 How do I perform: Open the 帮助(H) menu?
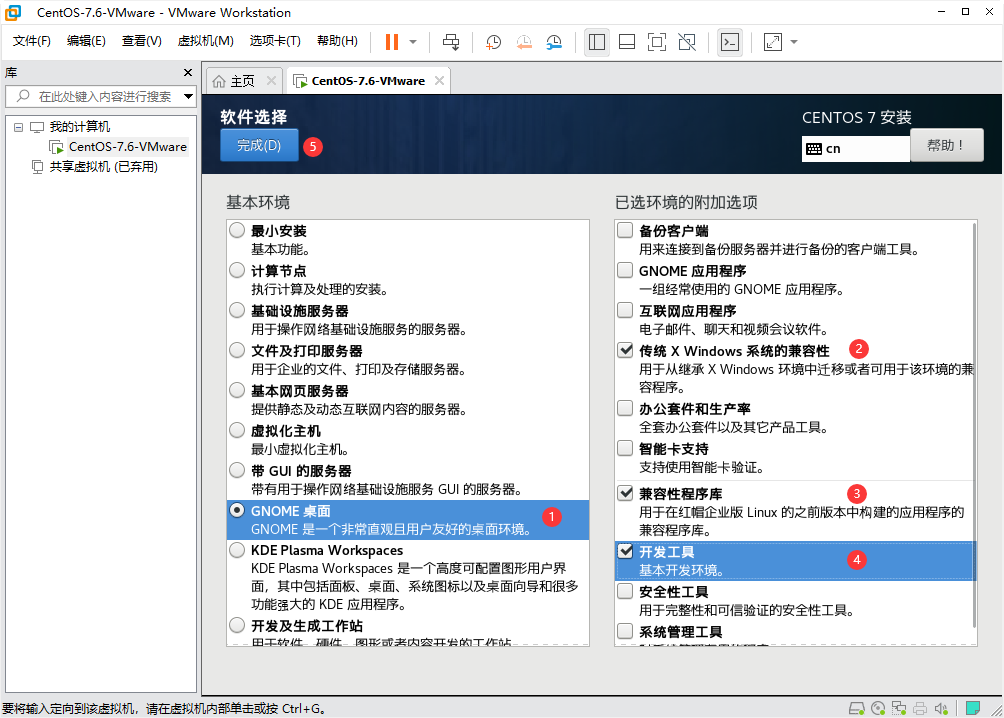coord(337,41)
